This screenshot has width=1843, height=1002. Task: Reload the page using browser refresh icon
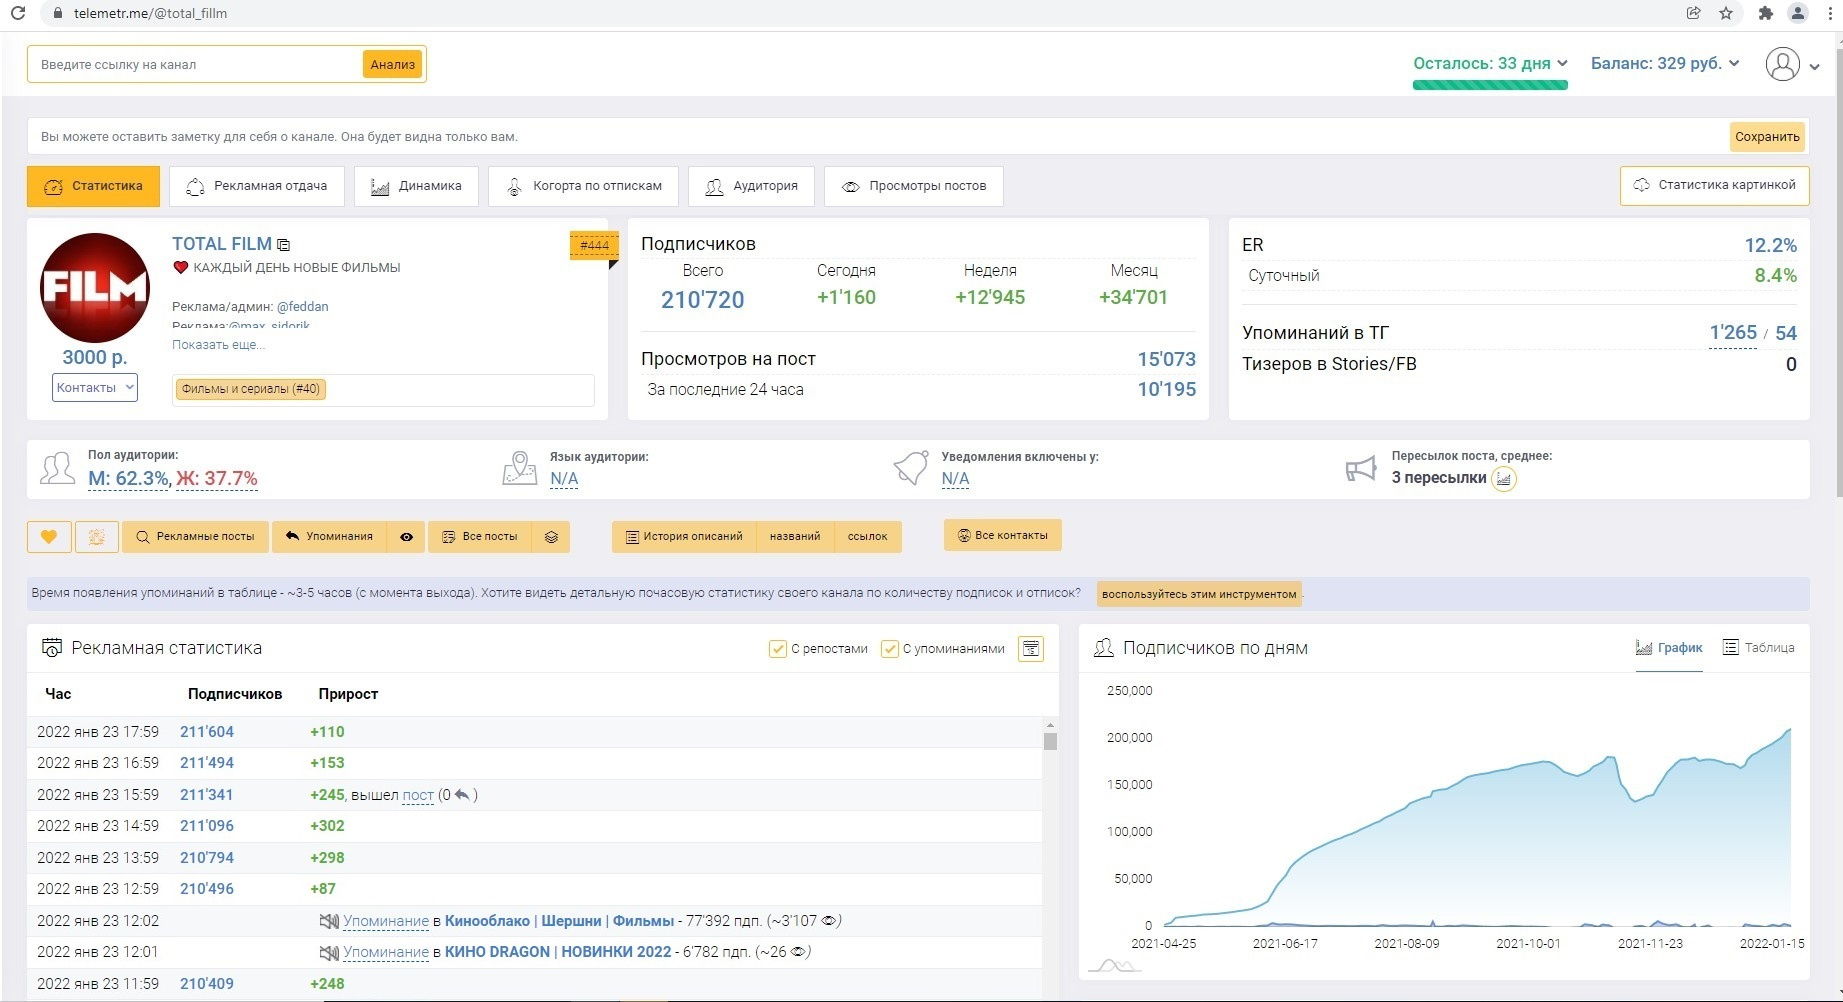tap(17, 13)
